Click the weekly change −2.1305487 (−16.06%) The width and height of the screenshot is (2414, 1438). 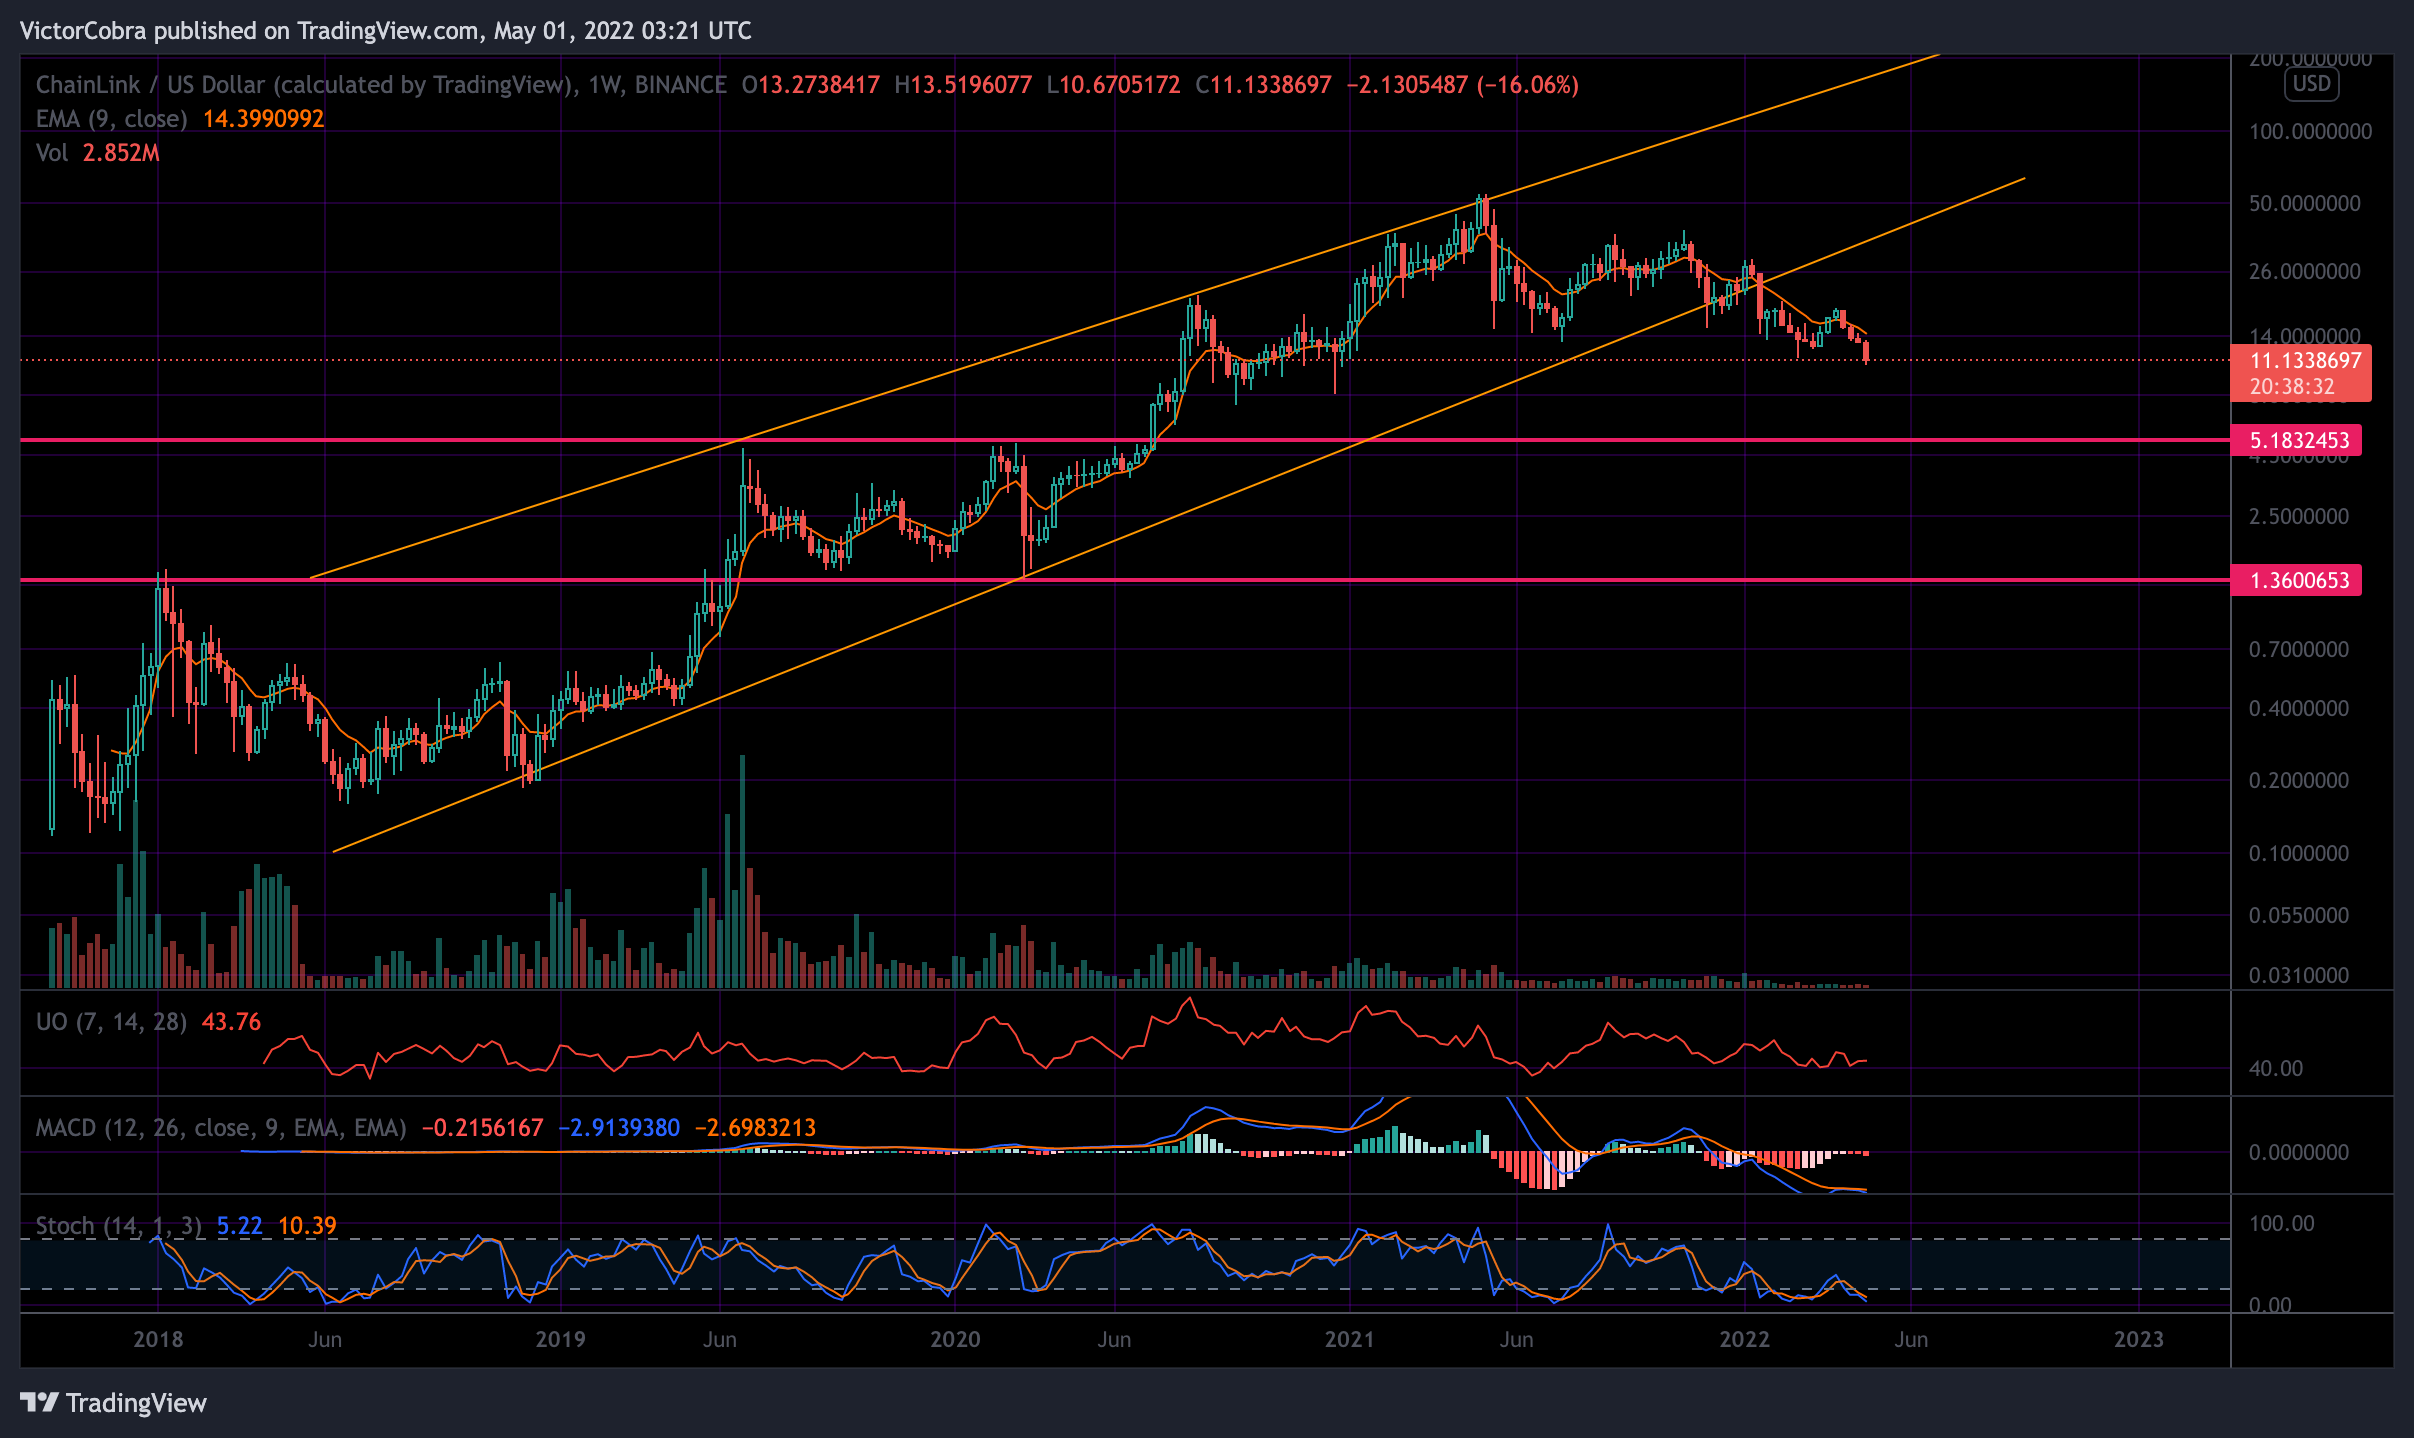click(1463, 85)
